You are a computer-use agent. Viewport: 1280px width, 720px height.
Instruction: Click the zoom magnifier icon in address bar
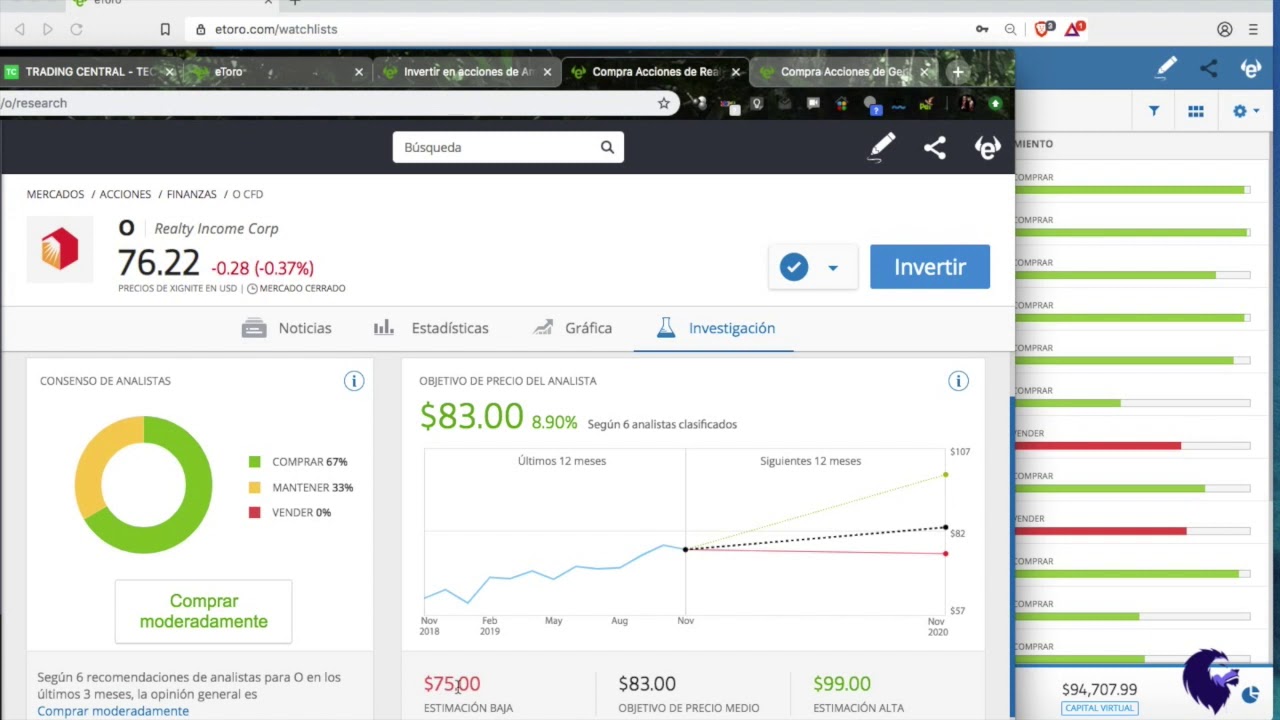tap(1010, 29)
